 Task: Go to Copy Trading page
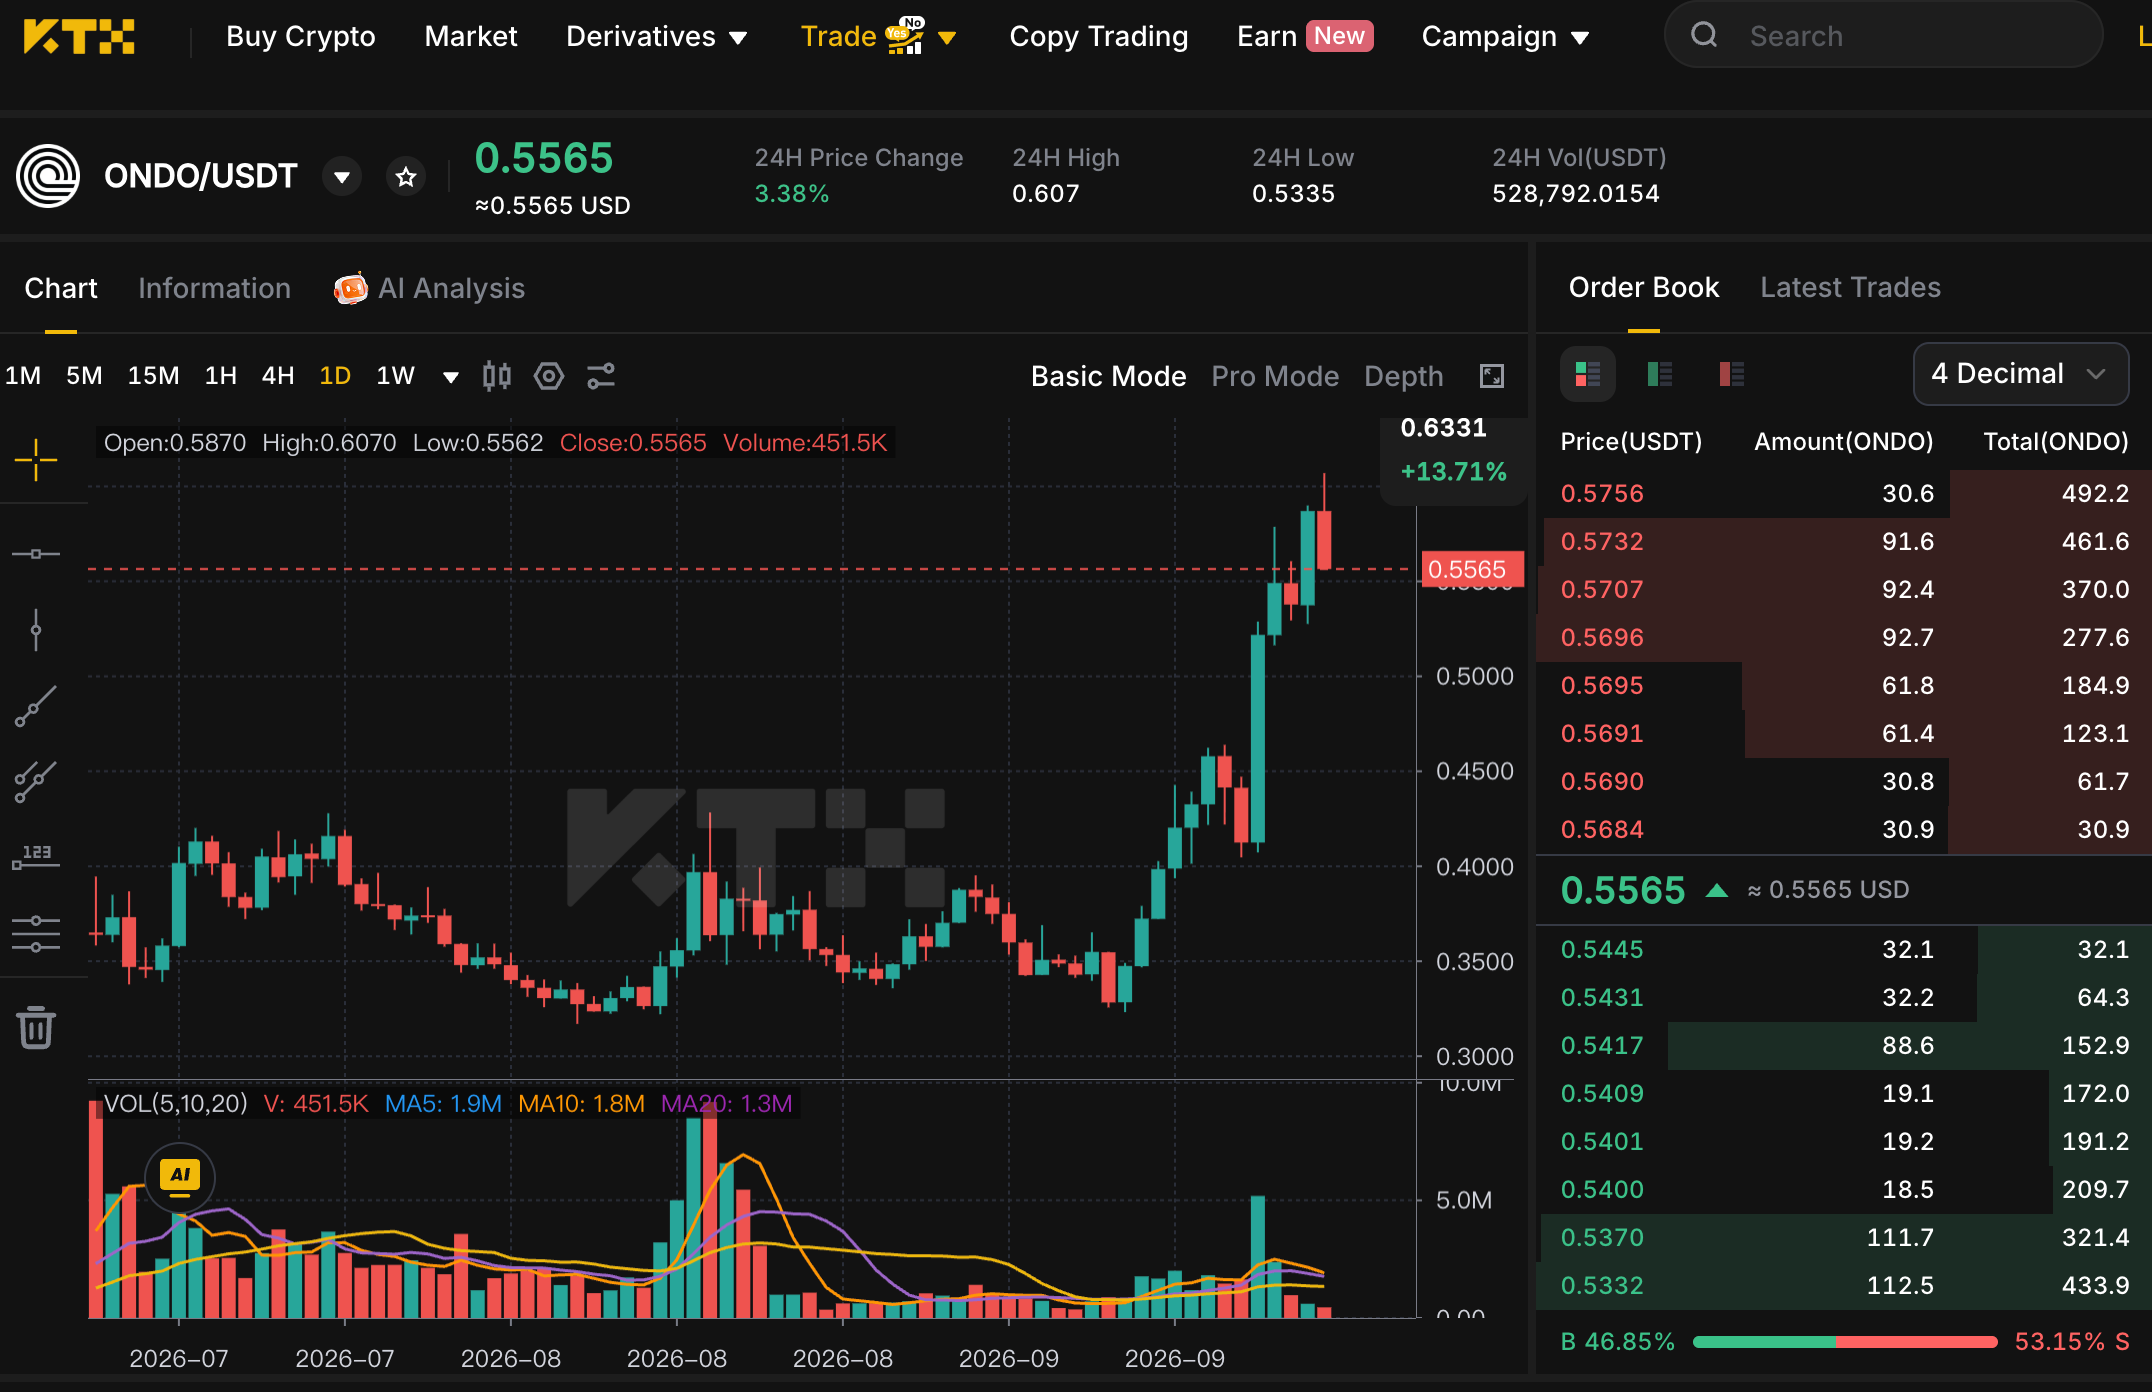pyautogui.click(x=1099, y=37)
